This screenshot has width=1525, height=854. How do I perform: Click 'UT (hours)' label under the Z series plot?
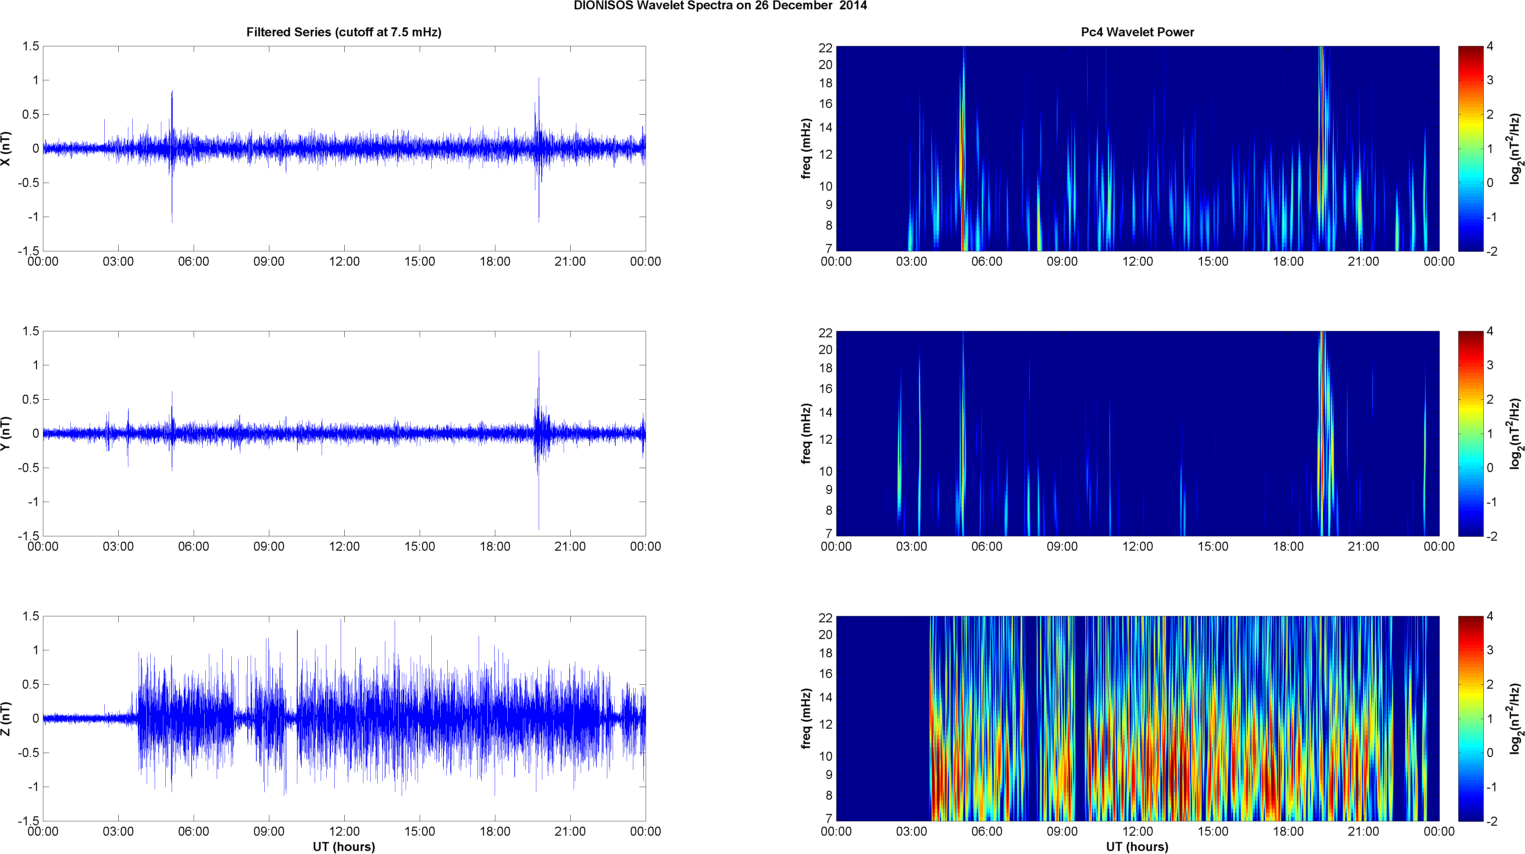(344, 847)
